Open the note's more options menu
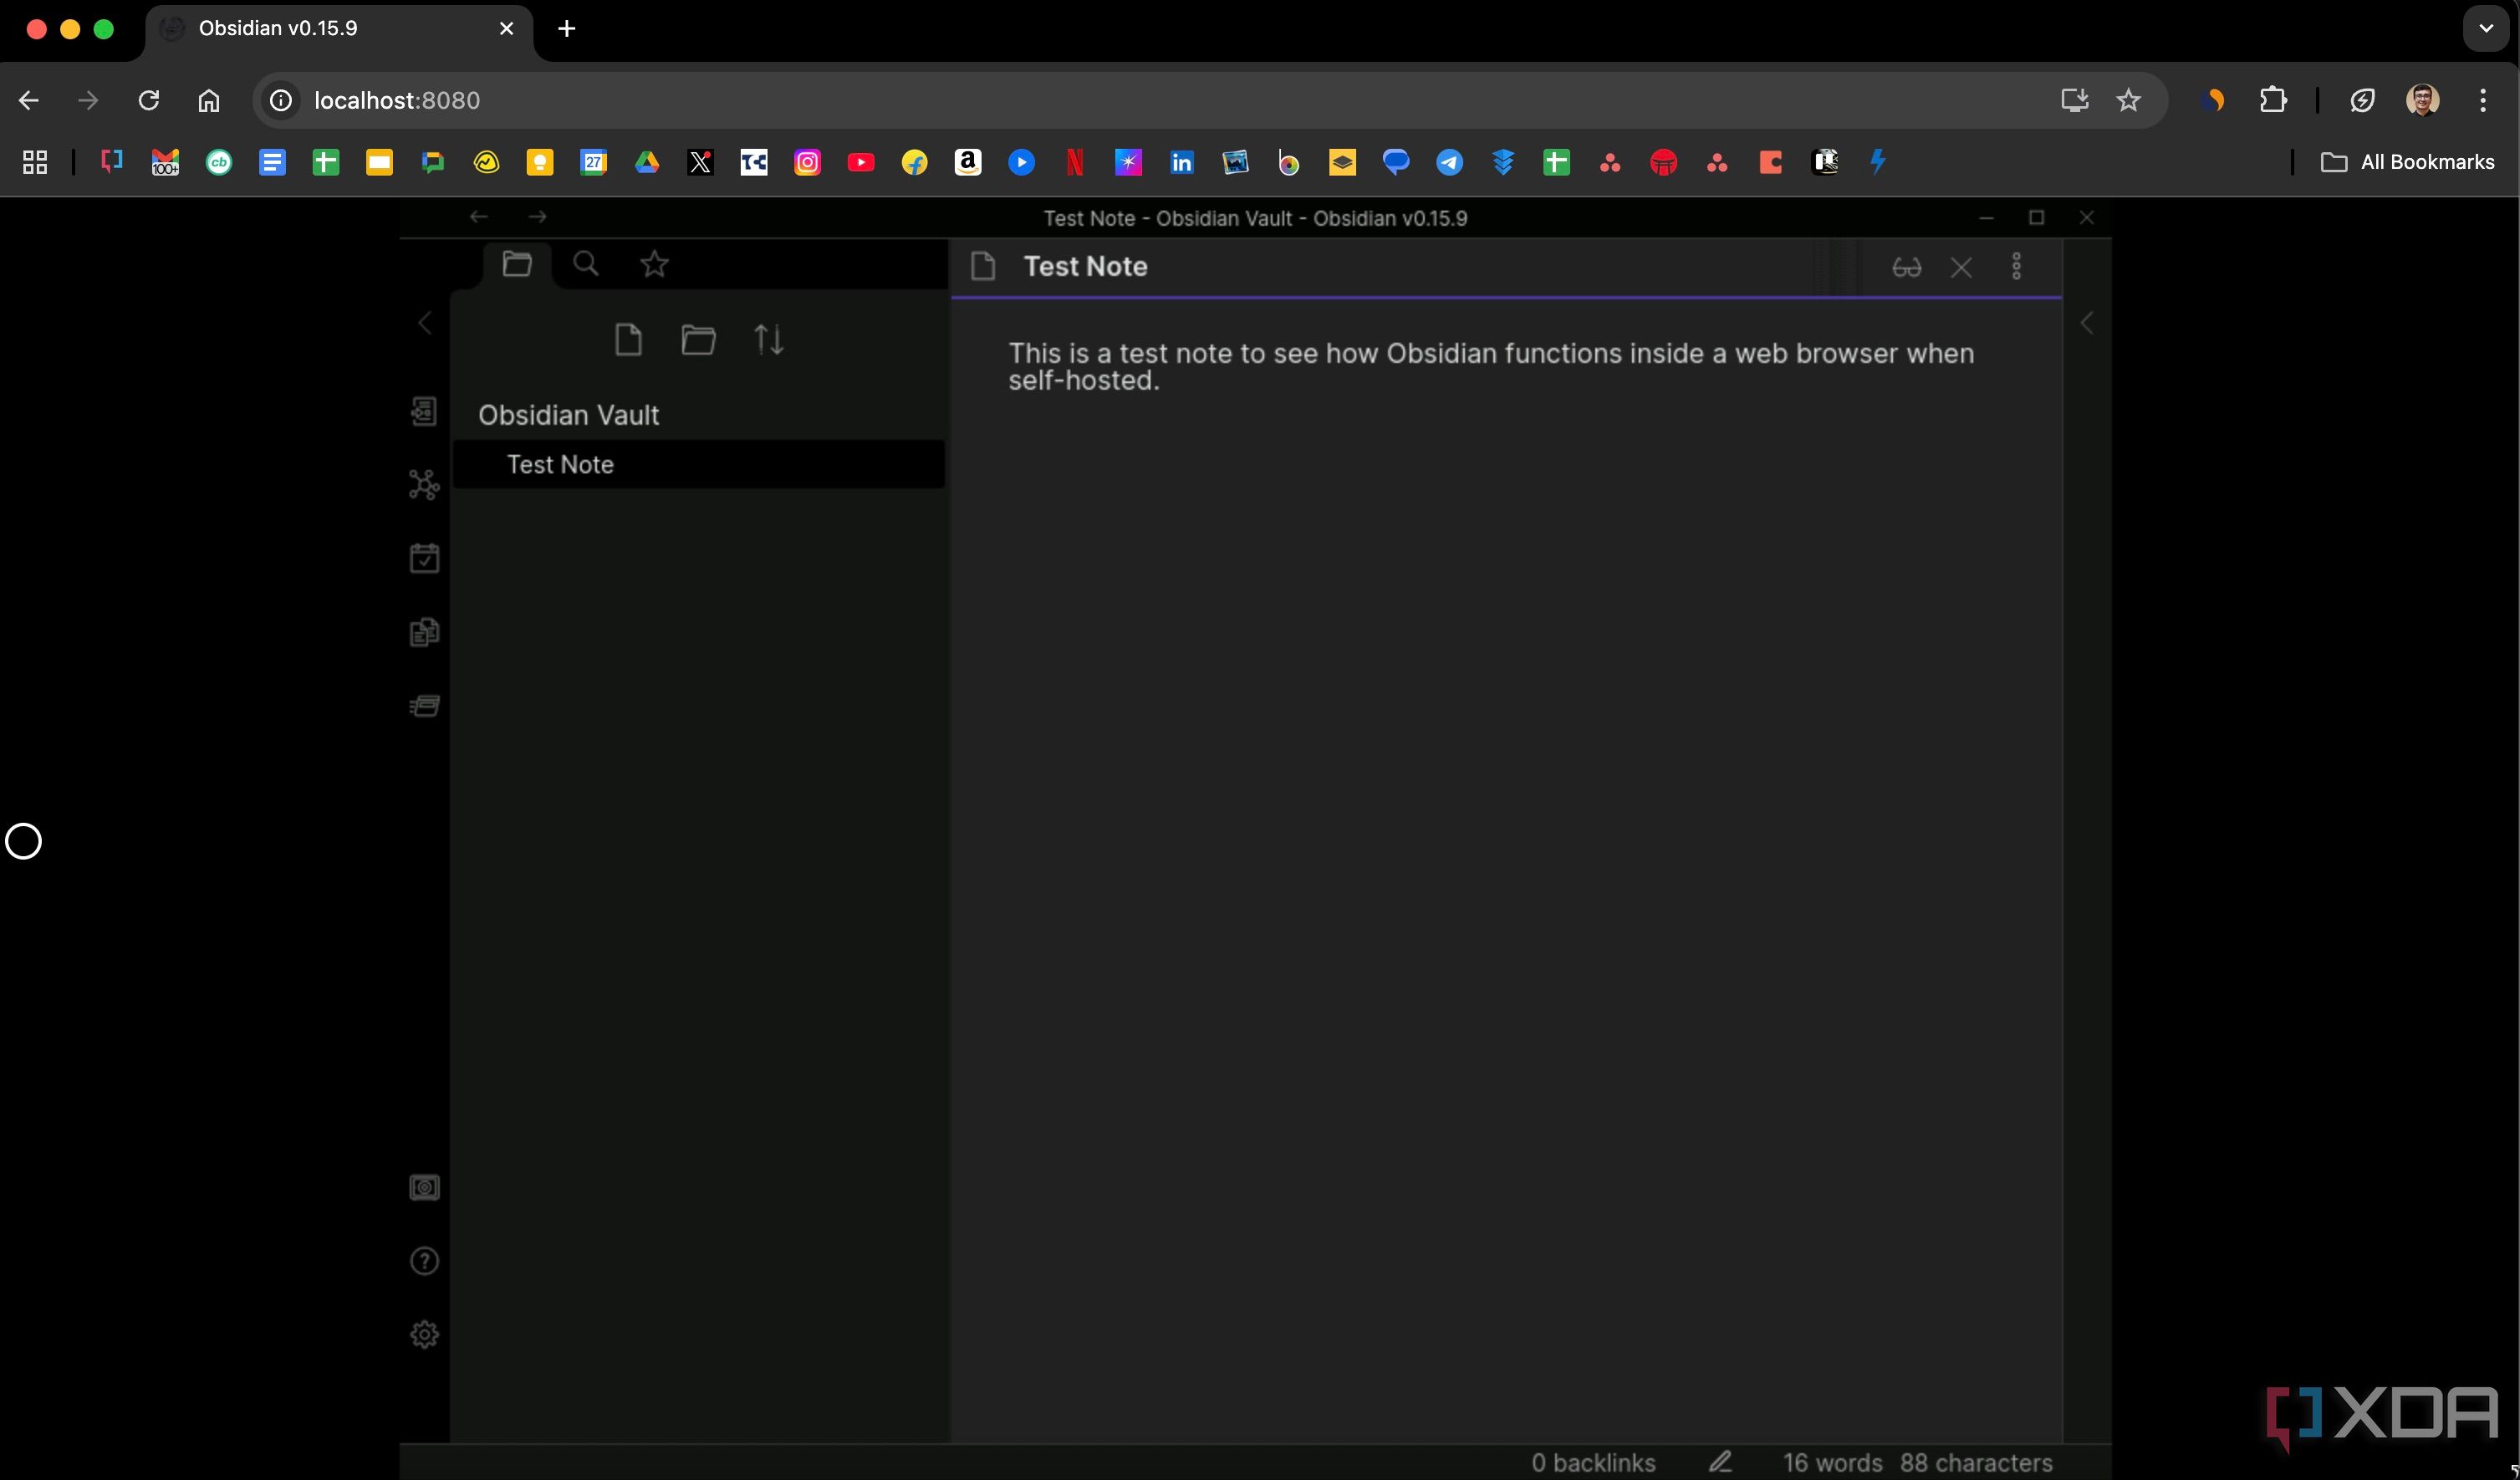The image size is (2520, 1480). (x=2016, y=267)
